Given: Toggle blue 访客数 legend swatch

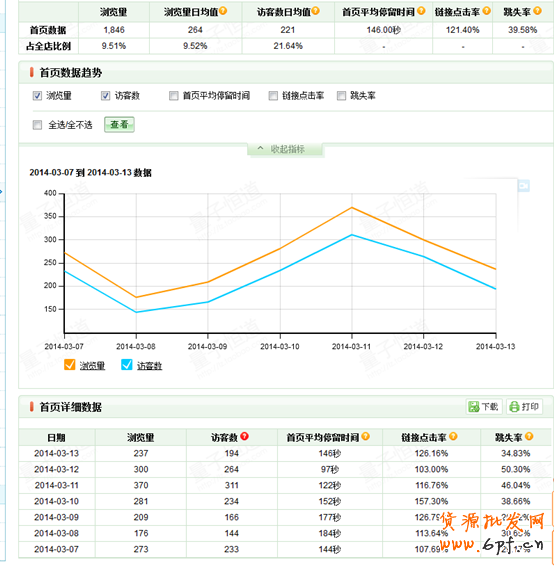Looking at the screenshot, I should [127, 365].
